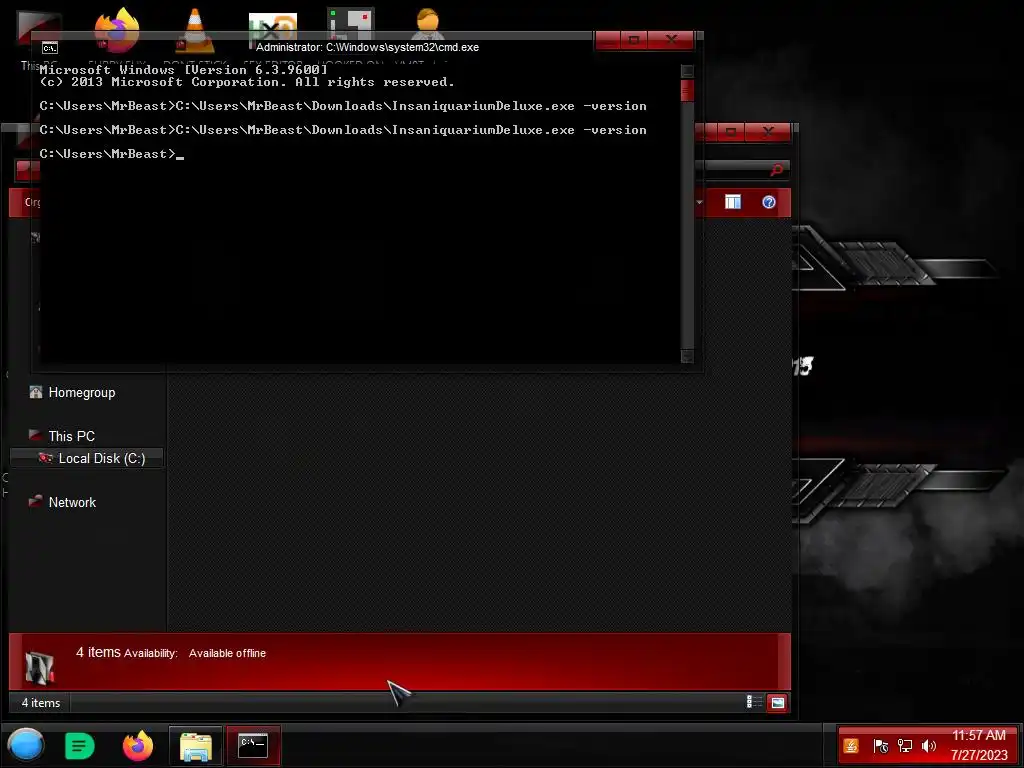Image resolution: width=1024 pixels, height=768 pixels.
Task: Open Explorer help with the question mark icon
Action: coord(769,202)
